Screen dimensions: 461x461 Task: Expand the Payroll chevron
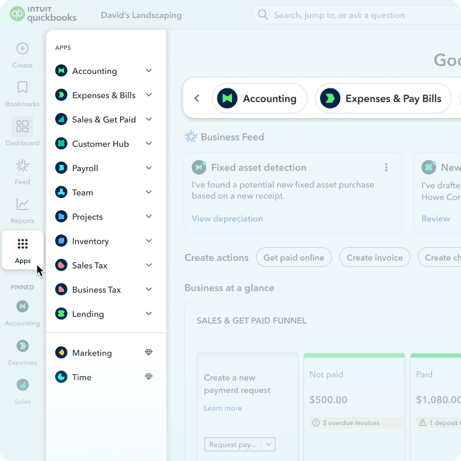tap(149, 168)
